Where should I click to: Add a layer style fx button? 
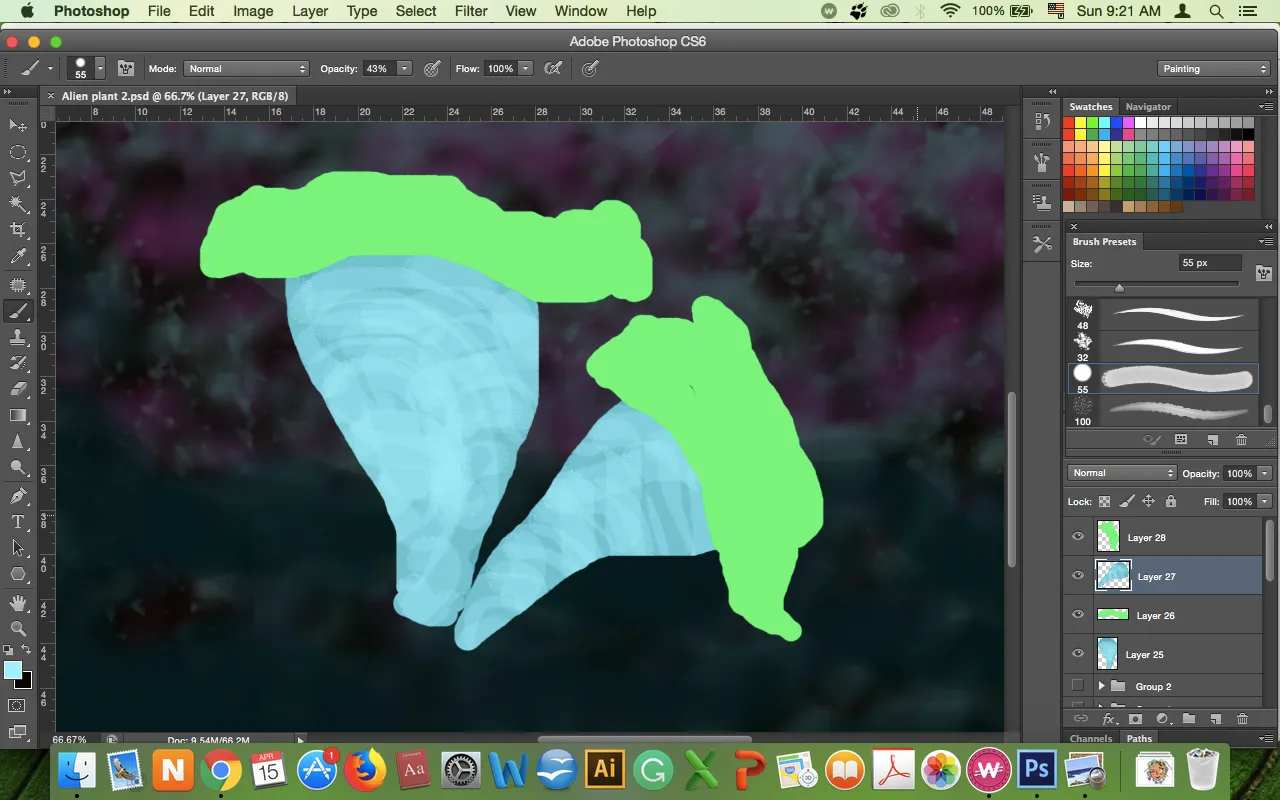pyautogui.click(x=1109, y=719)
